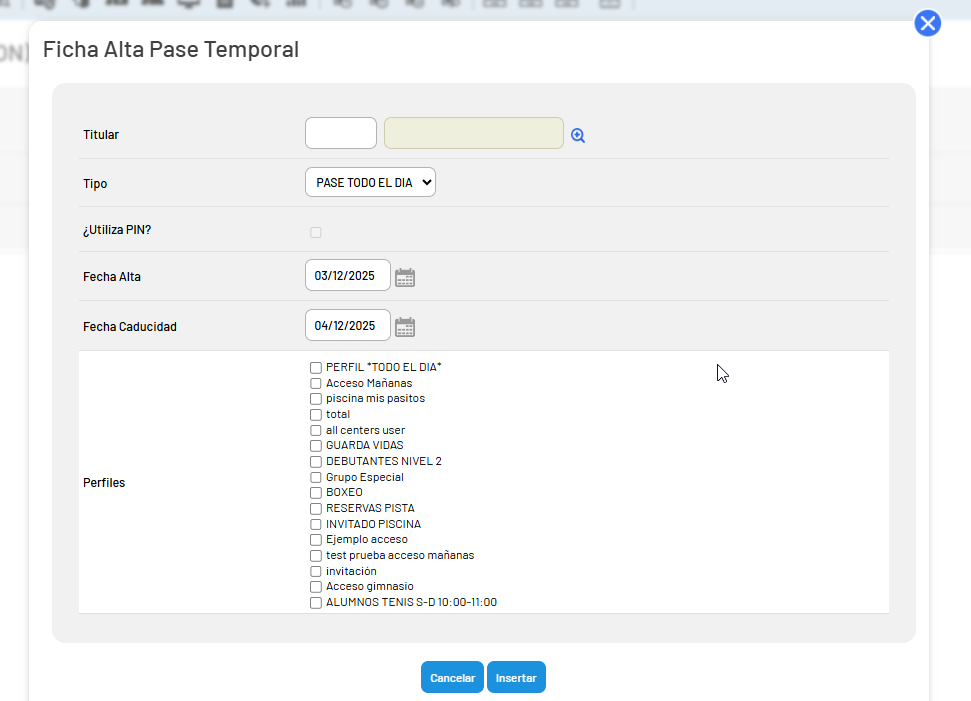Enable ALUMNOS TENIS S-D 10:00-11:00 profile
Screen dimensions: 971x701
[x=316, y=603]
